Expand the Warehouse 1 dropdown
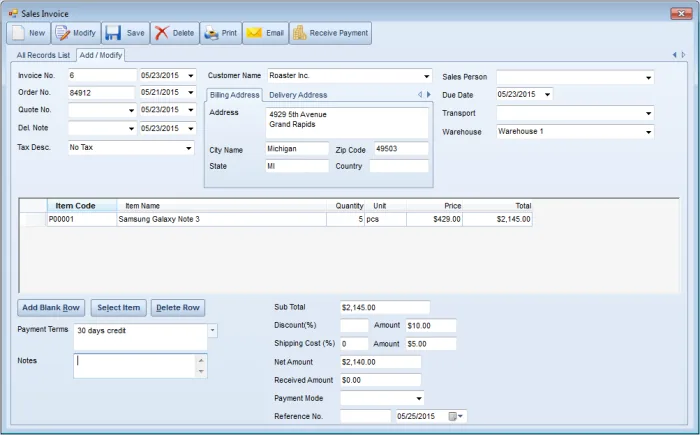 [x=648, y=132]
